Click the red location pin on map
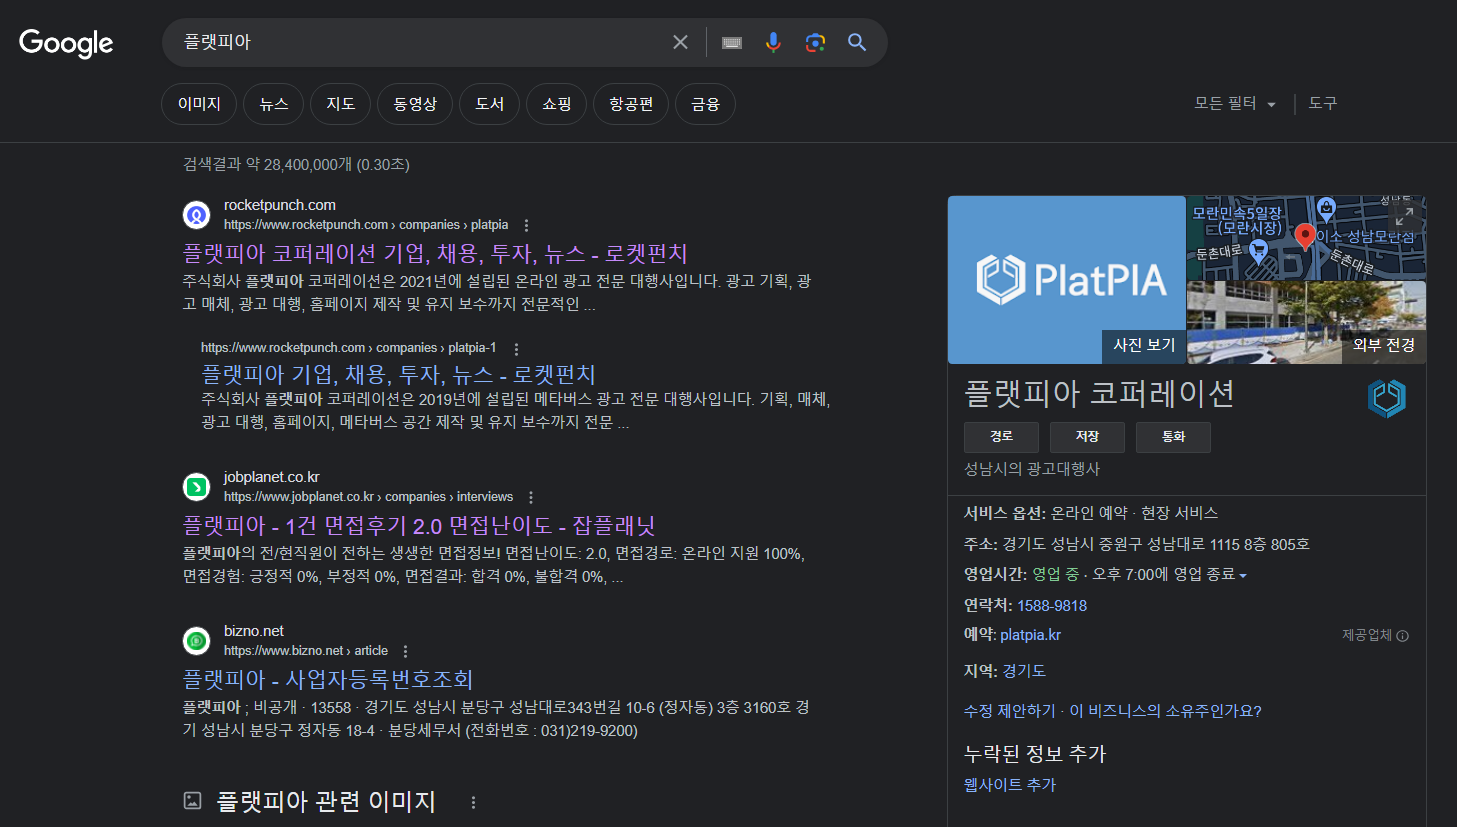 pos(1305,237)
